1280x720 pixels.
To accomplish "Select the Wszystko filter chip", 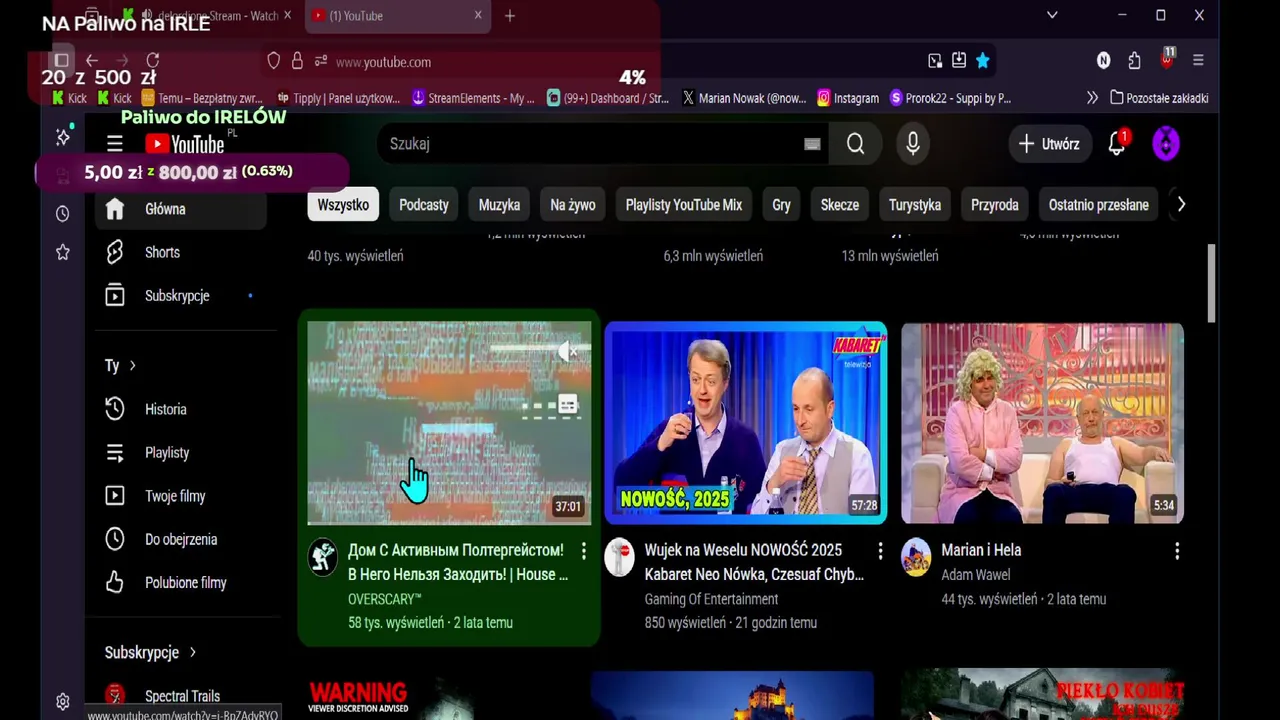I will (343, 205).
